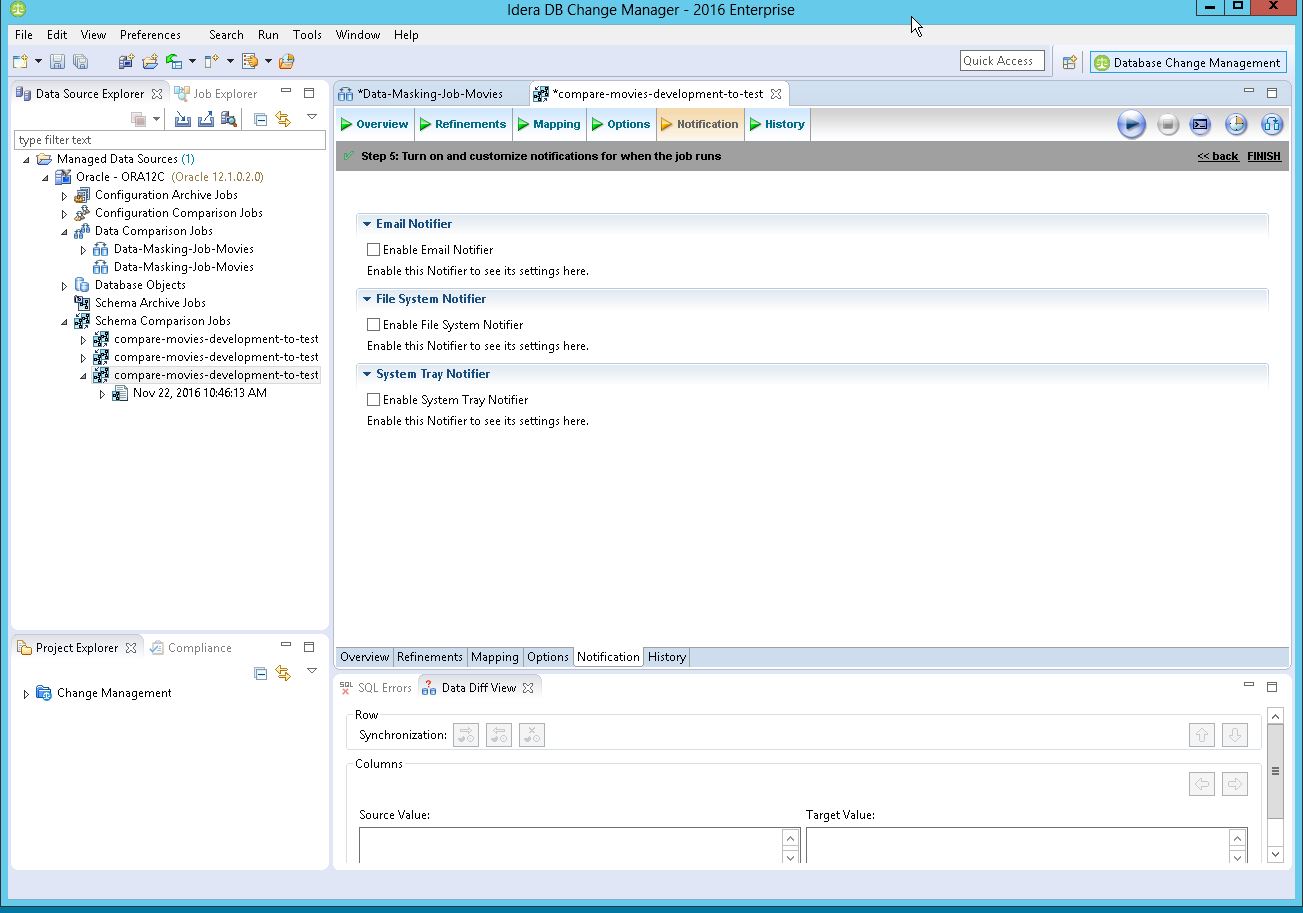1303x913 pixels.
Task: Select the bottom Options page tab
Action: pyautogui.click(x=548, y=657)
